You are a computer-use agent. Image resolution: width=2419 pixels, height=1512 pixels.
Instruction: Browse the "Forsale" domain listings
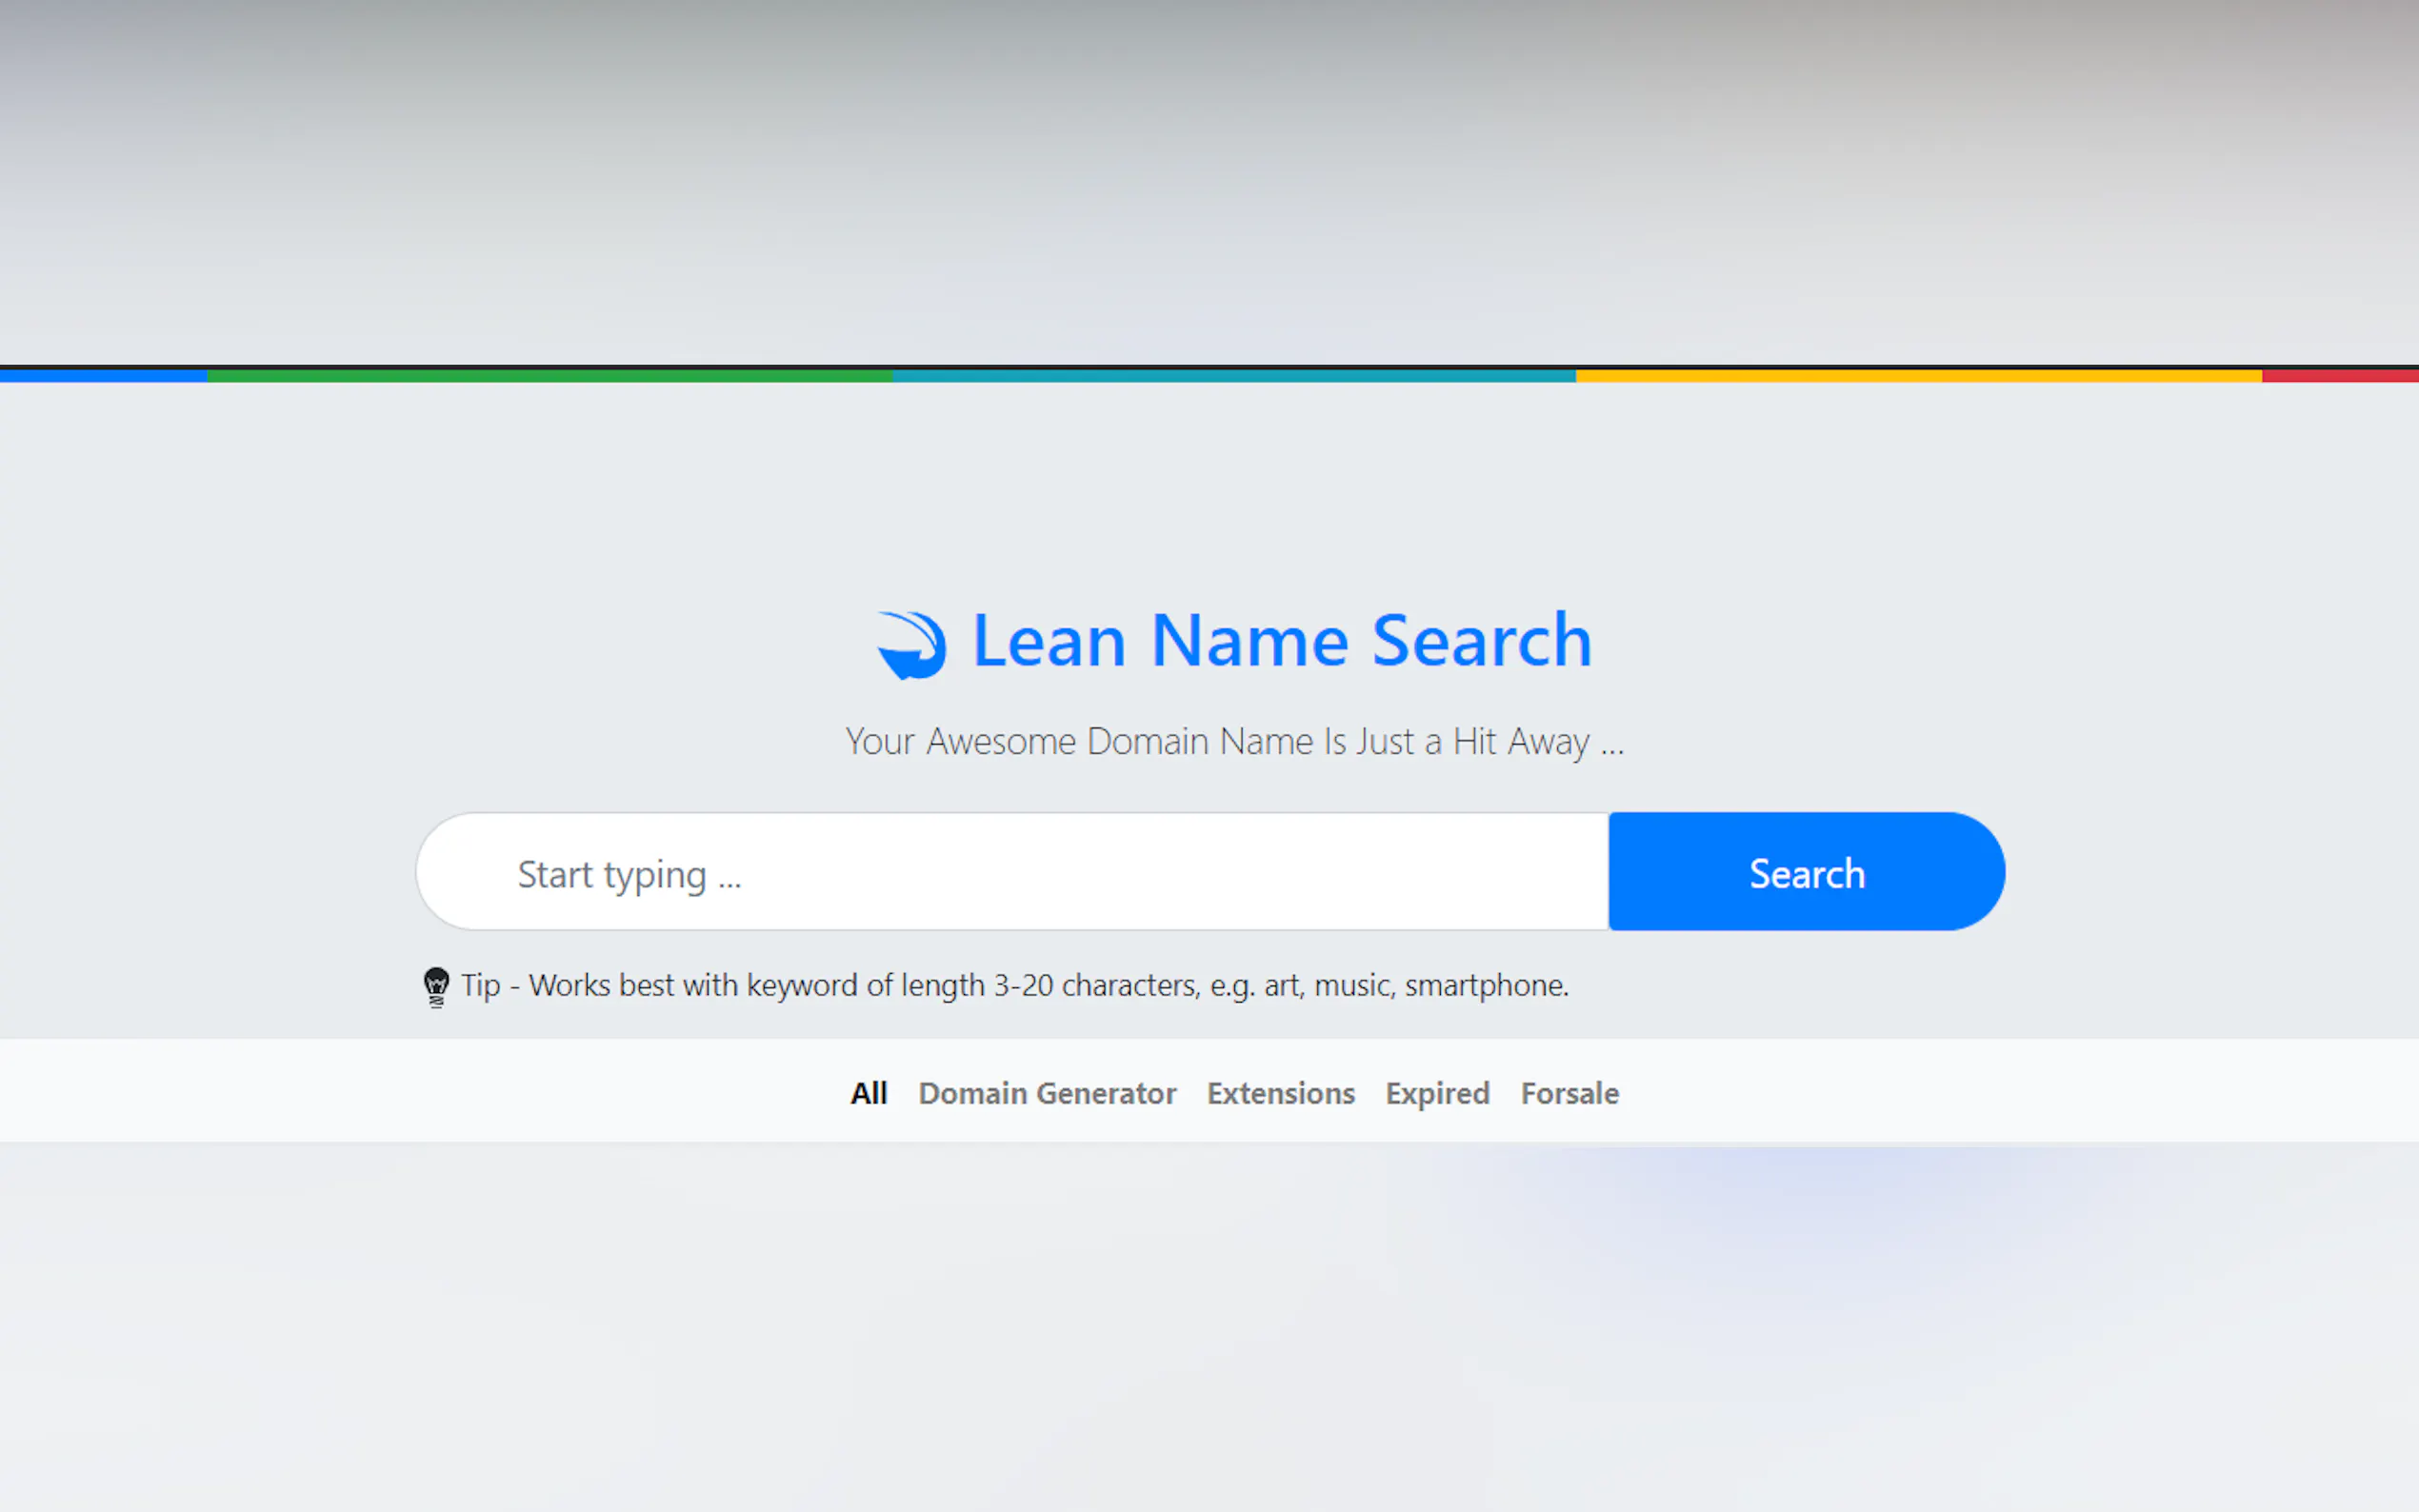pos(1569,1093)
